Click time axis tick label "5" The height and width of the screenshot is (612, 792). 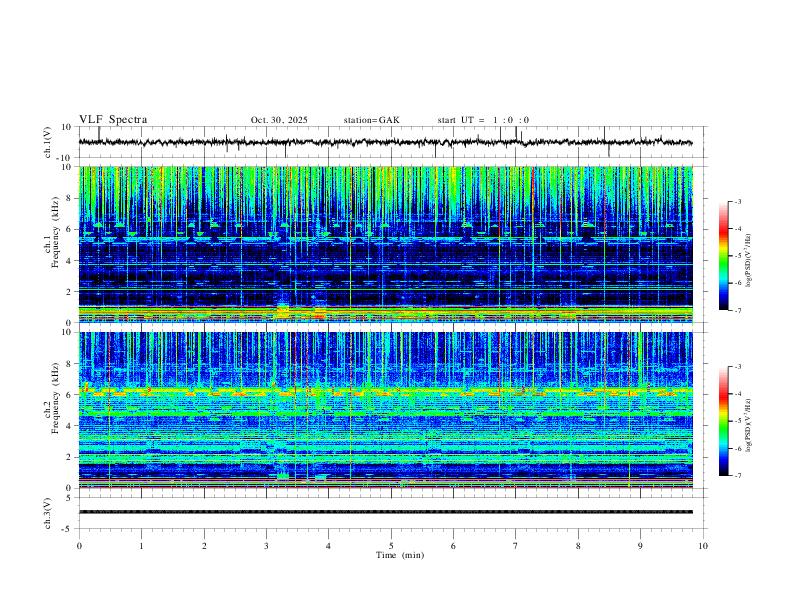pyautogui.click(x=391, y=546)
